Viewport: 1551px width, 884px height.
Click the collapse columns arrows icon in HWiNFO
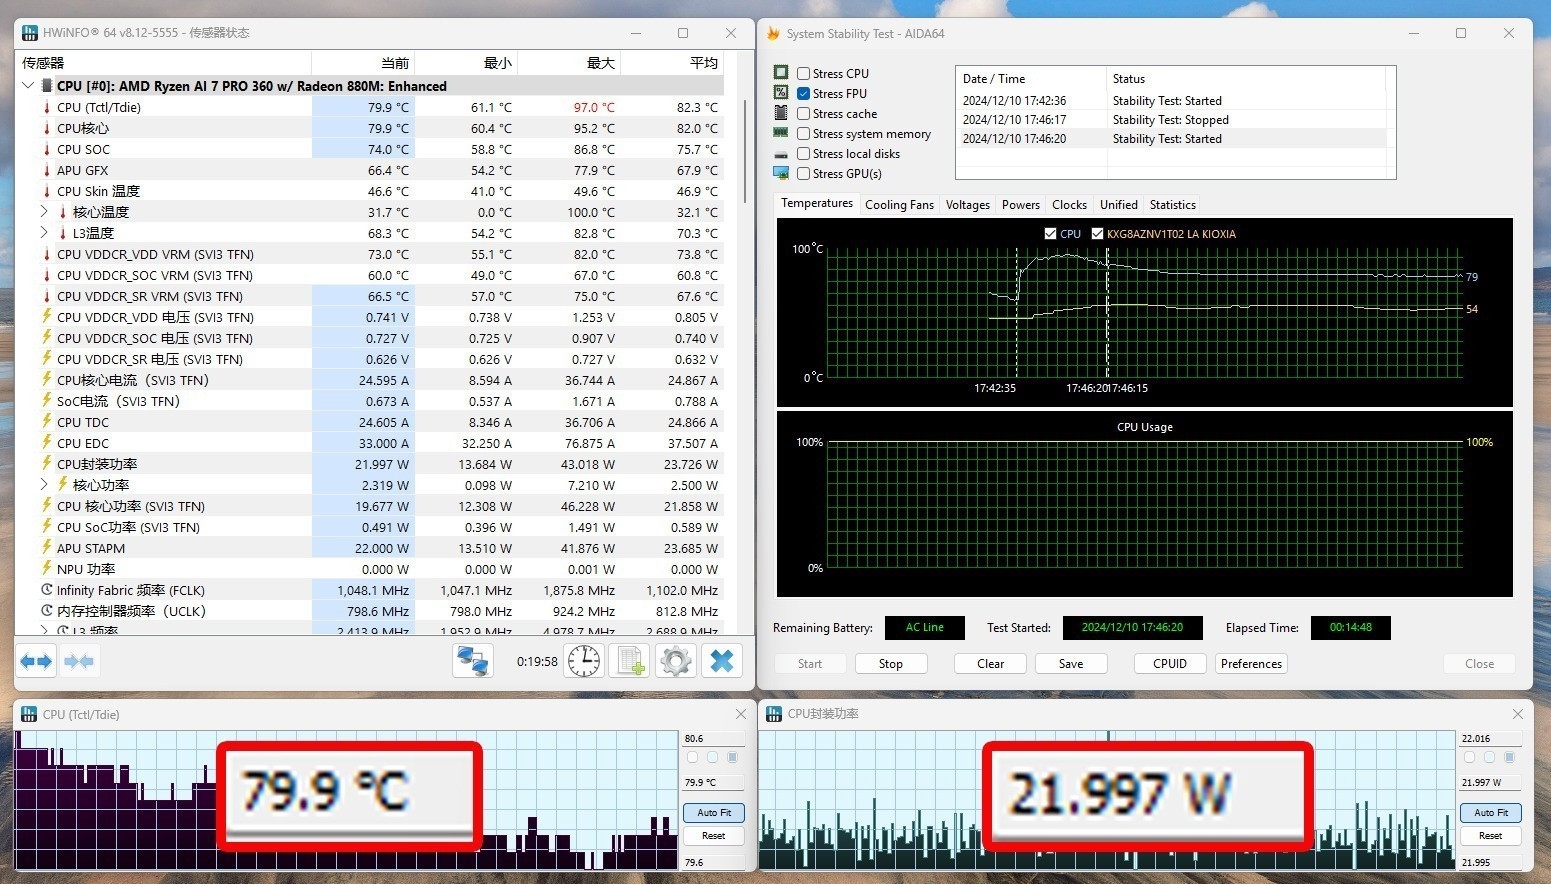79,661
